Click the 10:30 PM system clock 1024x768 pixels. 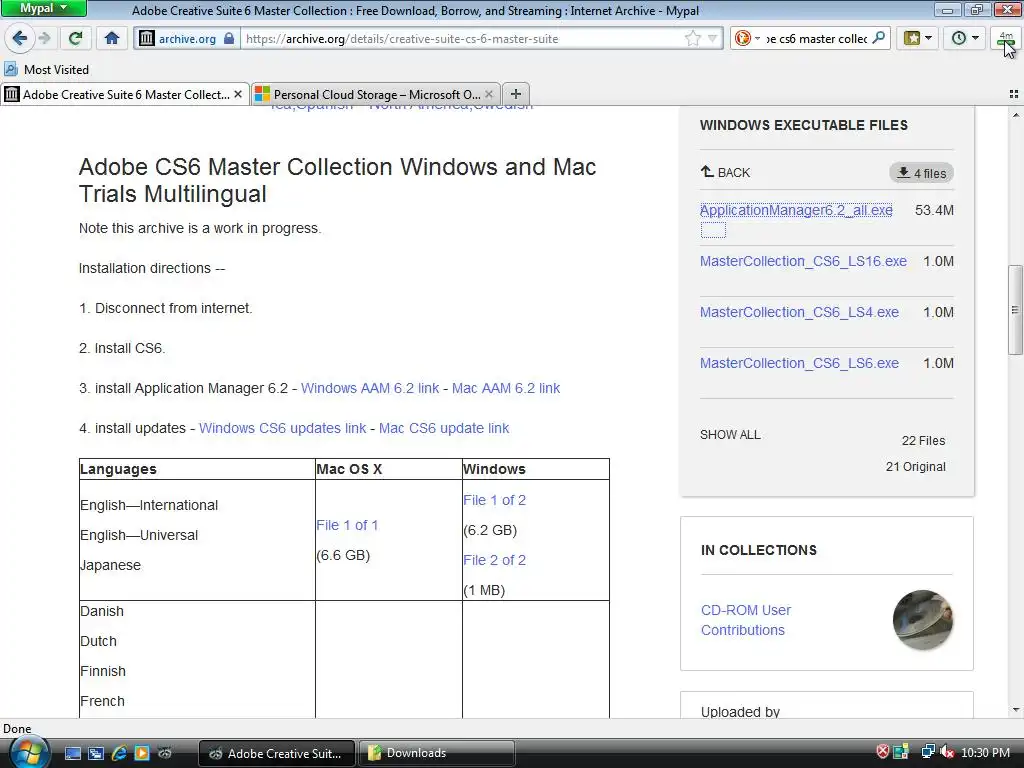click(x=985, y=752)
